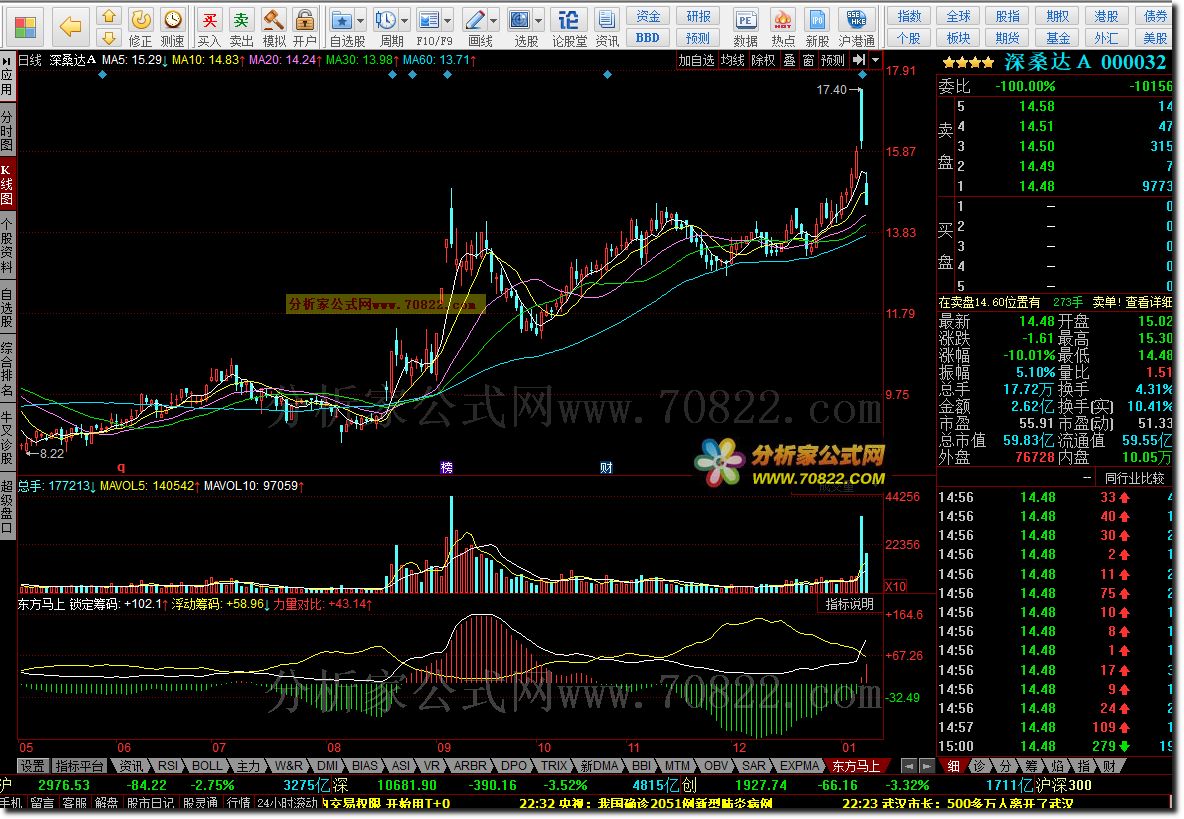Image resolution: width=1184 pixels, height=819 pixels.
Task: Select the BOLL indicator tab
Action: pyautogui.click(x=207, y=765)
